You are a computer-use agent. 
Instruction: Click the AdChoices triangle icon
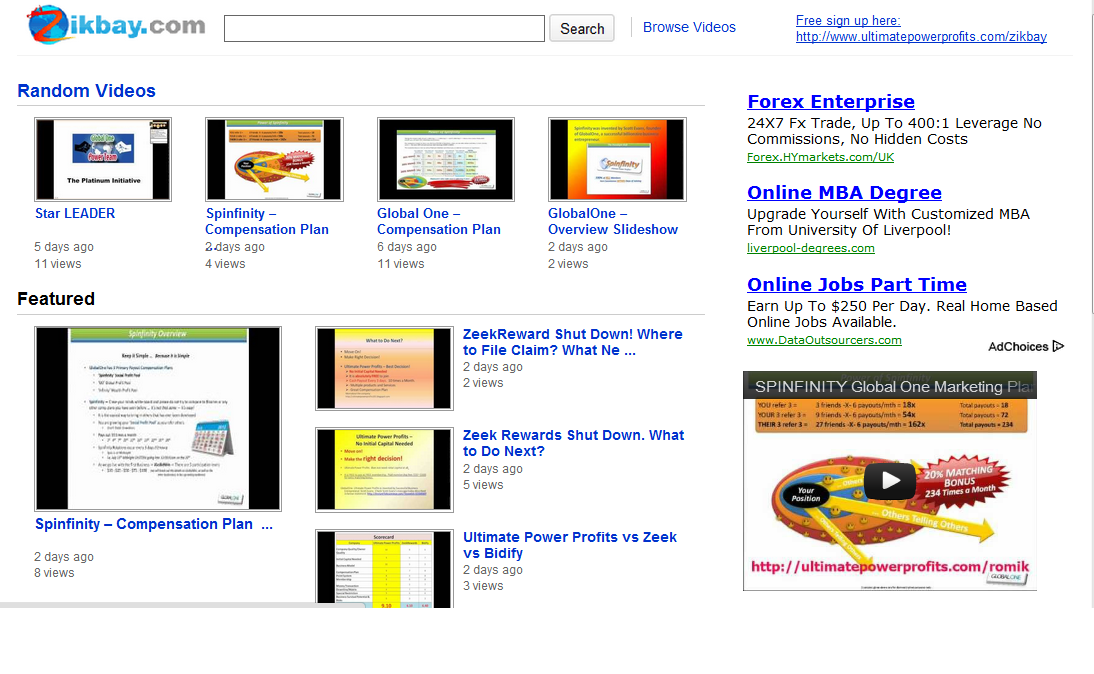[x=1058, y=346]
